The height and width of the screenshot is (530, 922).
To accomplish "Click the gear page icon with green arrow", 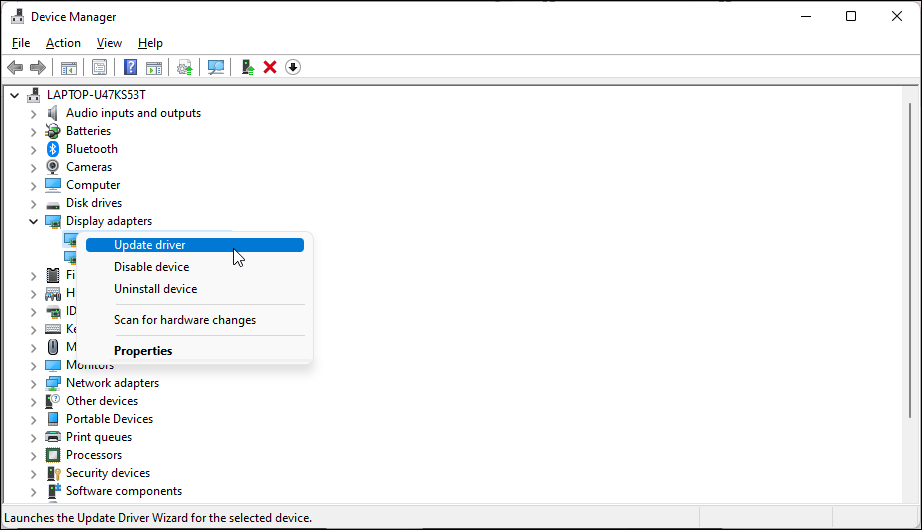I will 185,68.
